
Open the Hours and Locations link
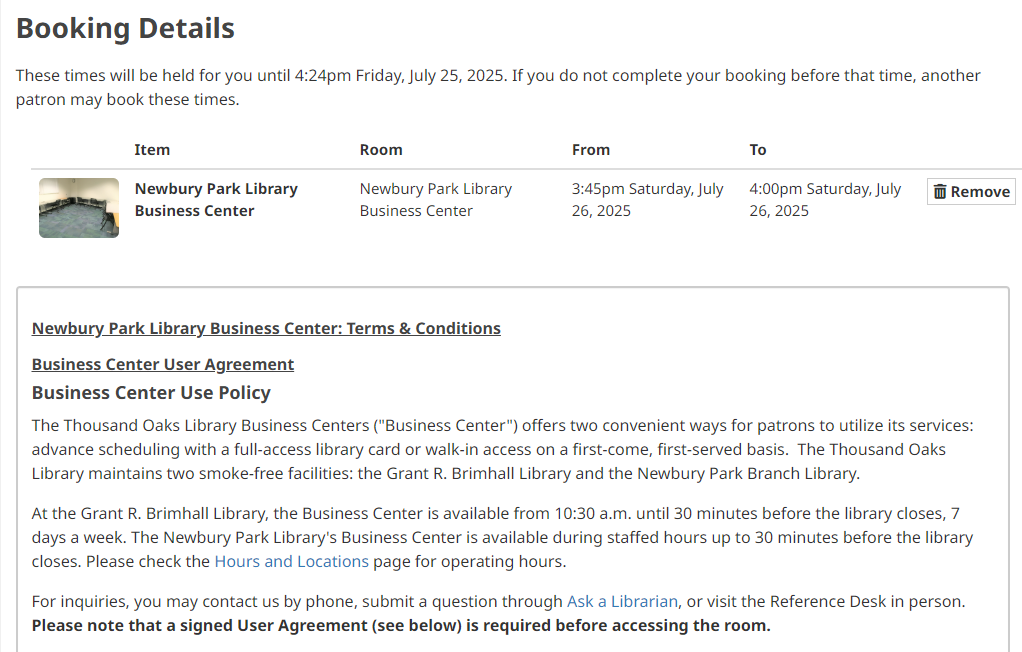click(x=291, y=561)
